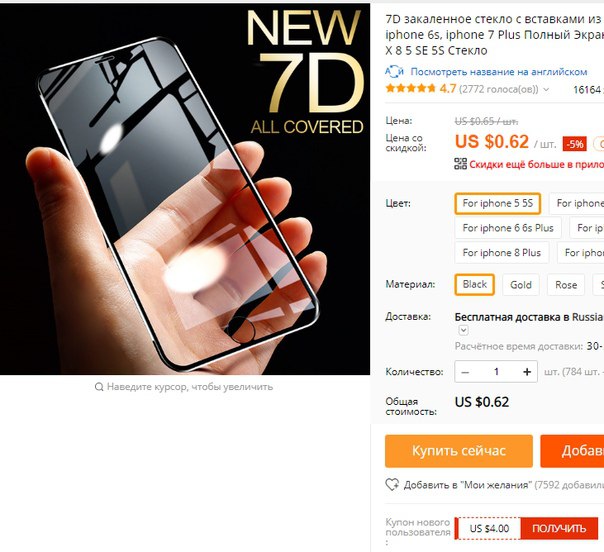
Task: Pick the Gold material swatch
Action: pos(521,285)
